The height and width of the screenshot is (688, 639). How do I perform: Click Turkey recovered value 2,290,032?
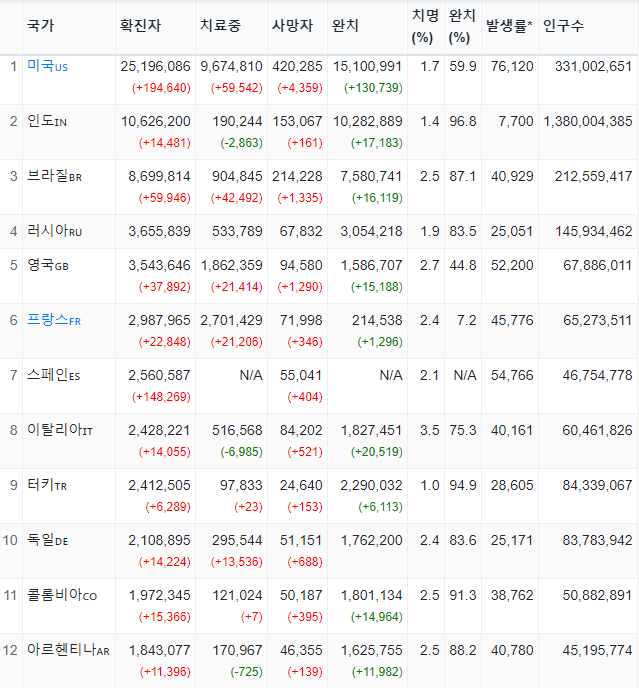point(371,485)
